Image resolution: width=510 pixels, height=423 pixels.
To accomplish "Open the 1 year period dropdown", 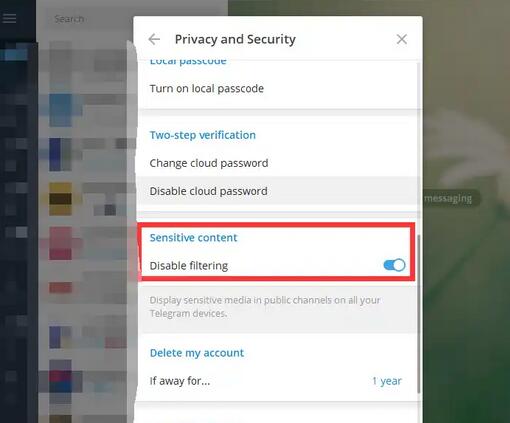I will (x=387, y=381).
